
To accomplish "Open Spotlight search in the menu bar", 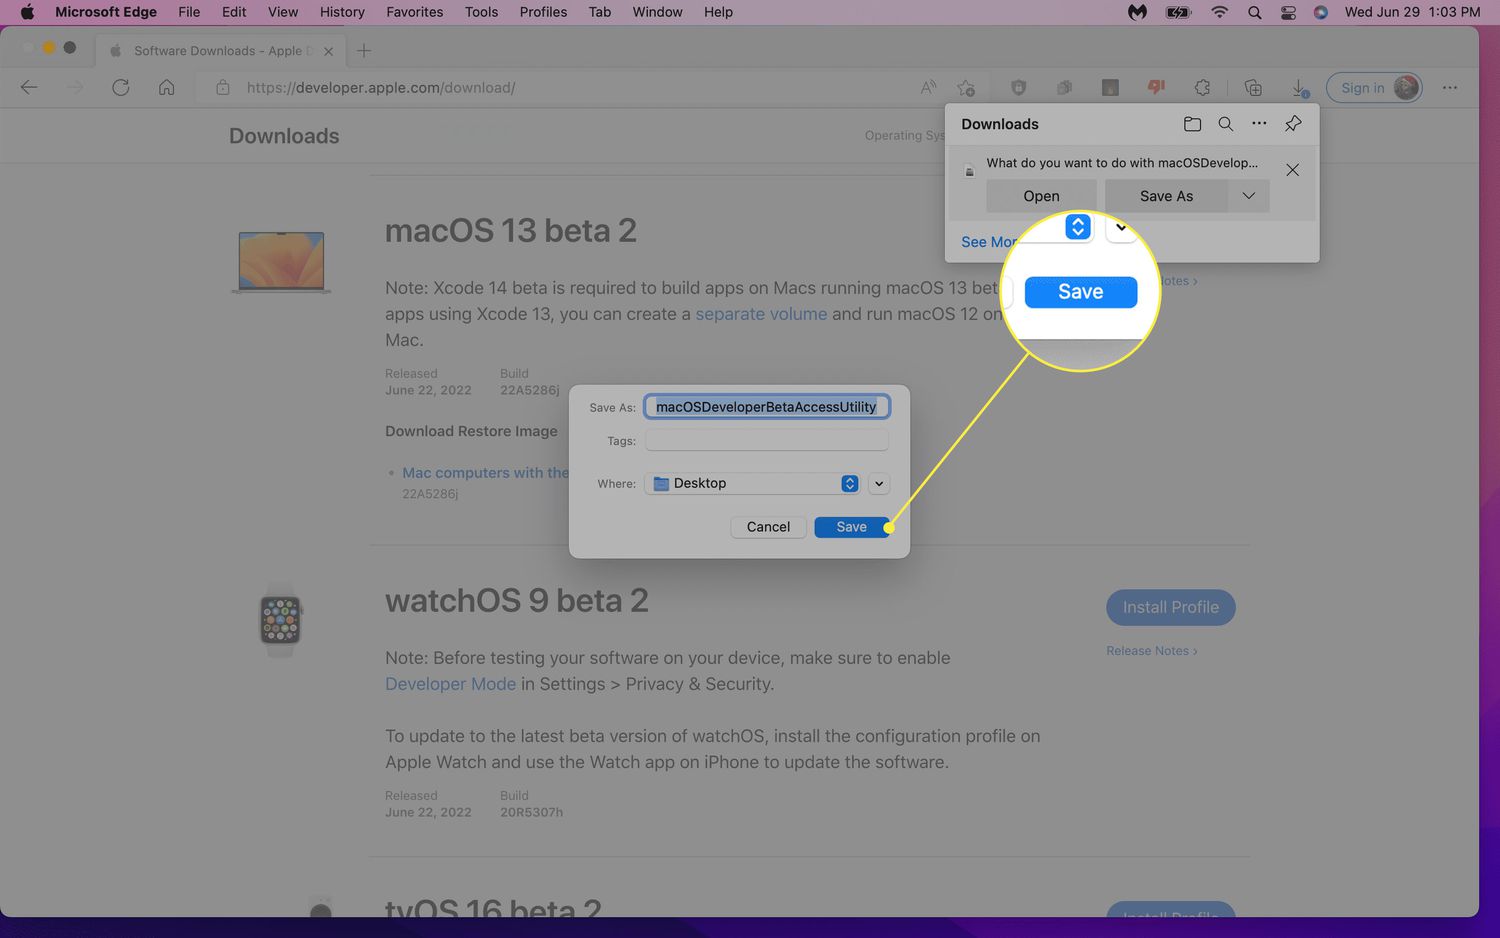I will pos(1254,12).
